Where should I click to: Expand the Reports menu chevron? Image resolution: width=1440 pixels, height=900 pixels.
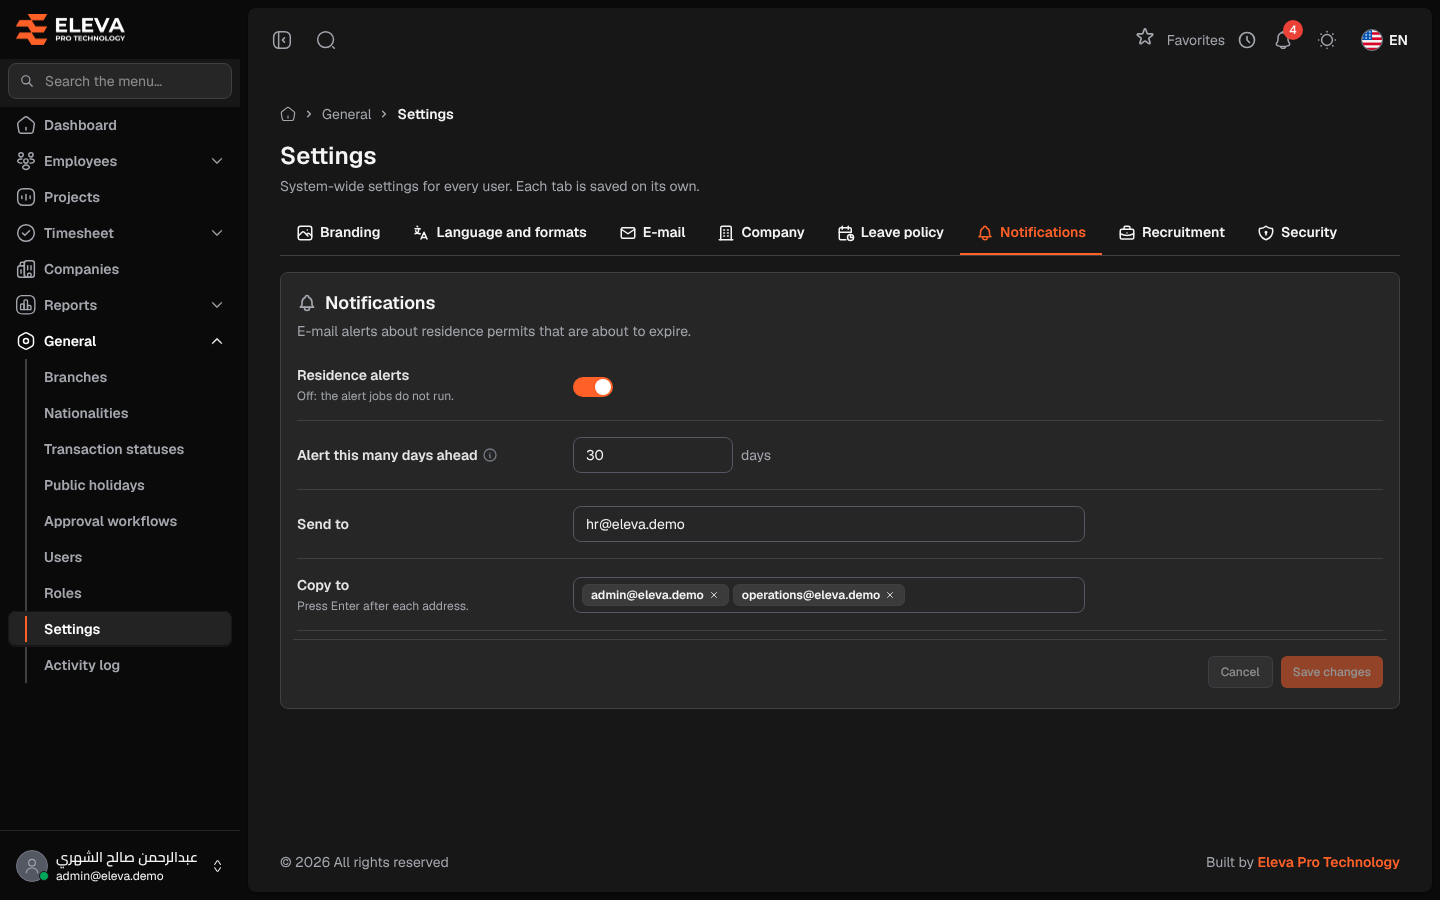click(217, 305)
